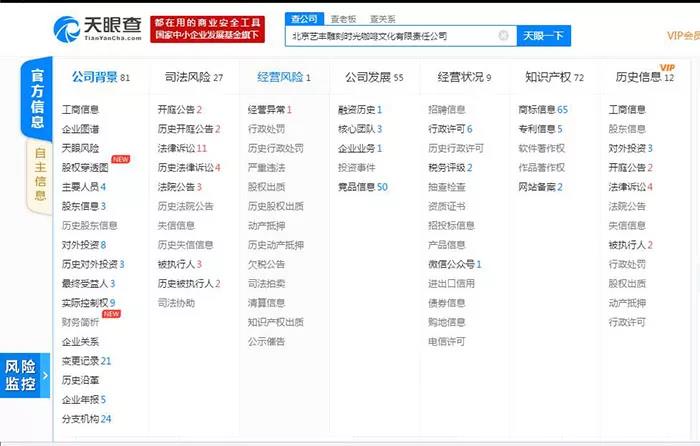The image size is (700, 446).
Task: Open the 知识产权 72 section
Action: [x=554, y=77]
